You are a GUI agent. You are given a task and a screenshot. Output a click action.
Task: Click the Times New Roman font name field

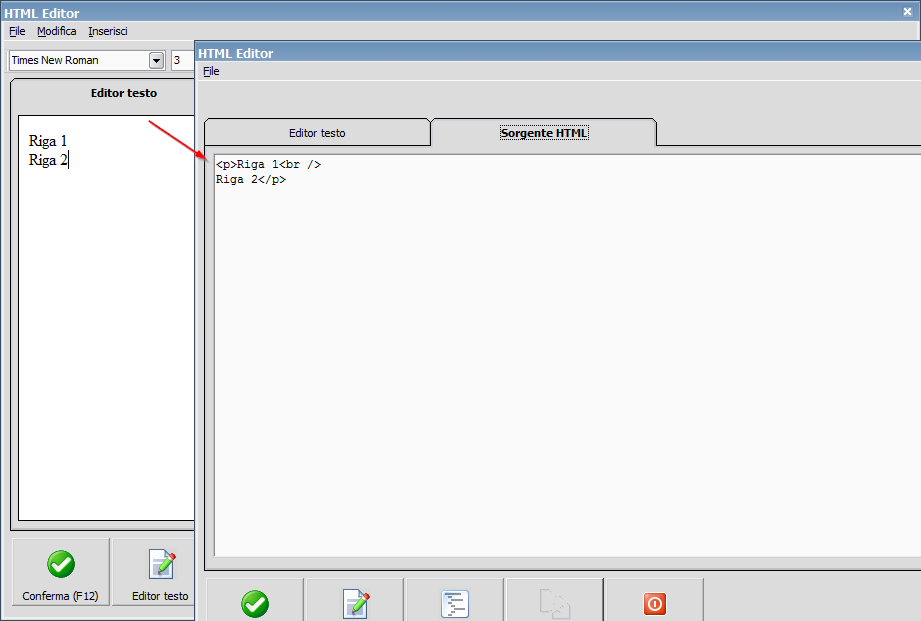tap(79, 61)
